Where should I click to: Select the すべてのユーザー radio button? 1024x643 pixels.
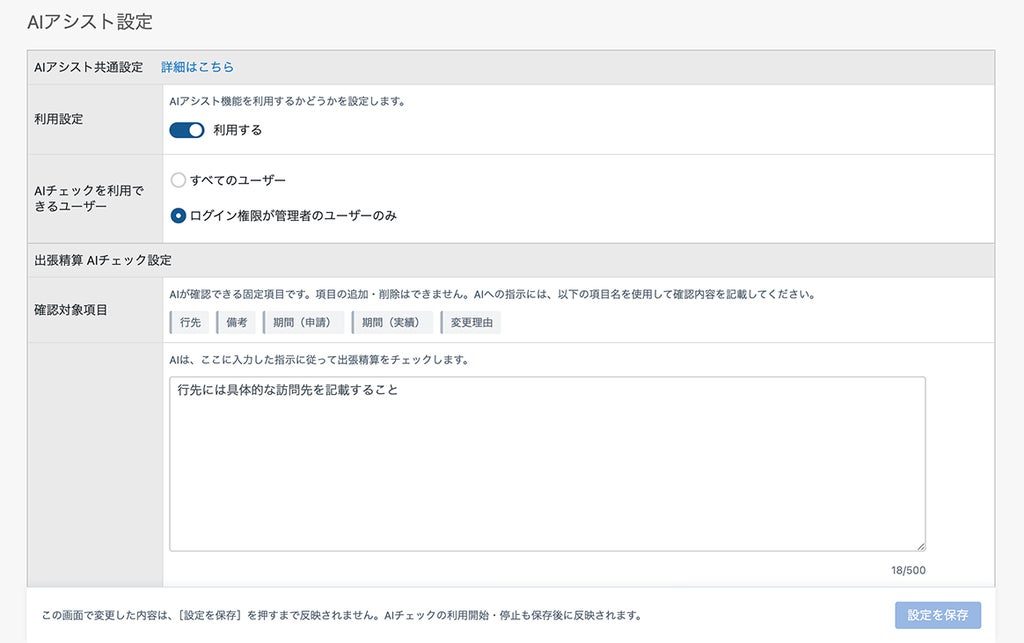(178, 180)
